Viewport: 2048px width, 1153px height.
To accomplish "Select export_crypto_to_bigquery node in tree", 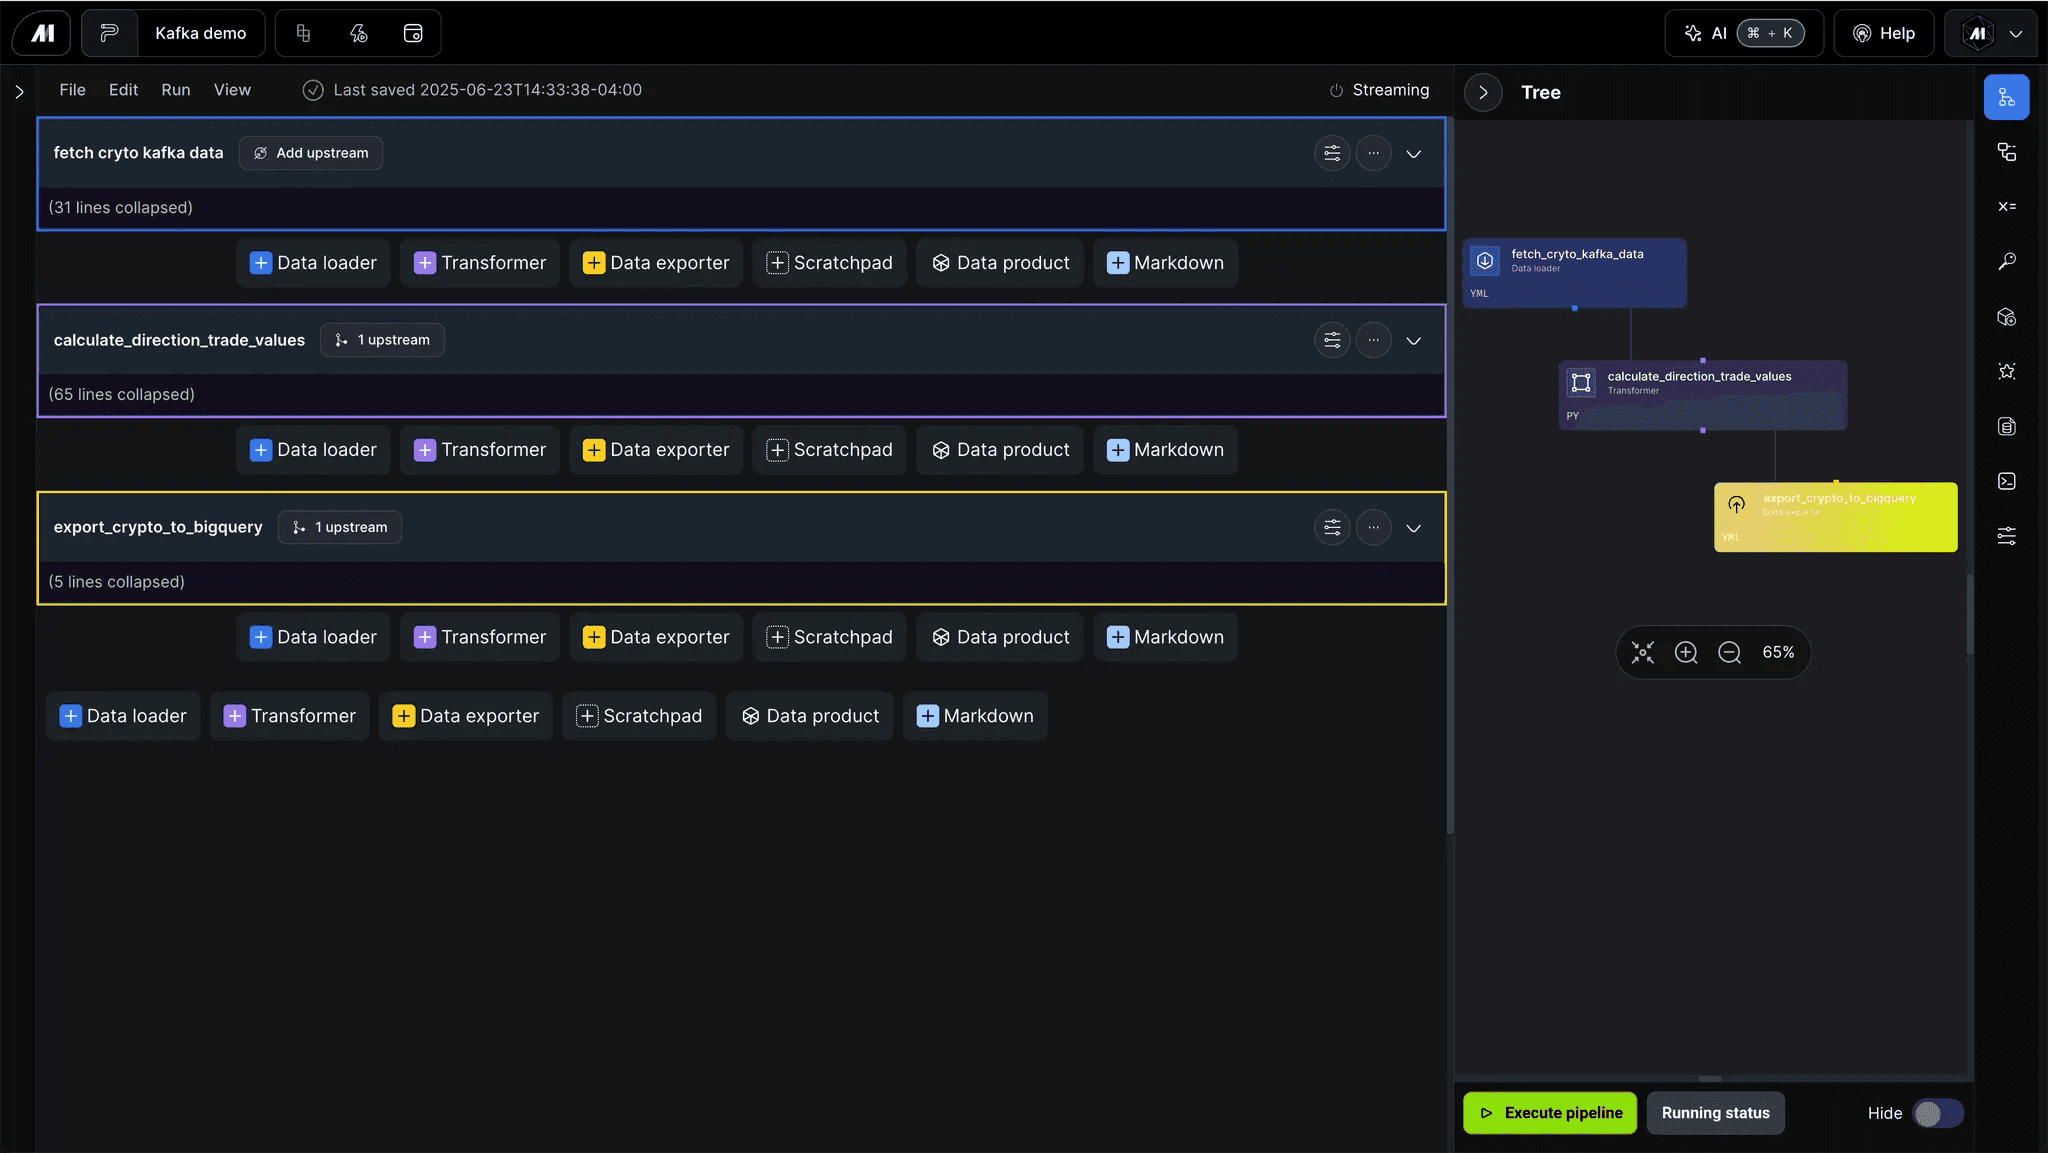I will [x=1835, y=517].
